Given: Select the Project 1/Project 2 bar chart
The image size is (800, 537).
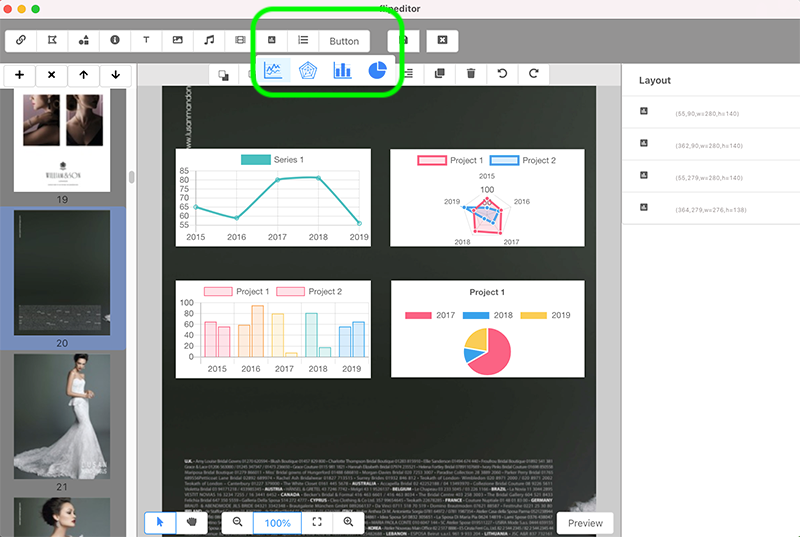Looking at the screenshot, I should click(273, 329).
